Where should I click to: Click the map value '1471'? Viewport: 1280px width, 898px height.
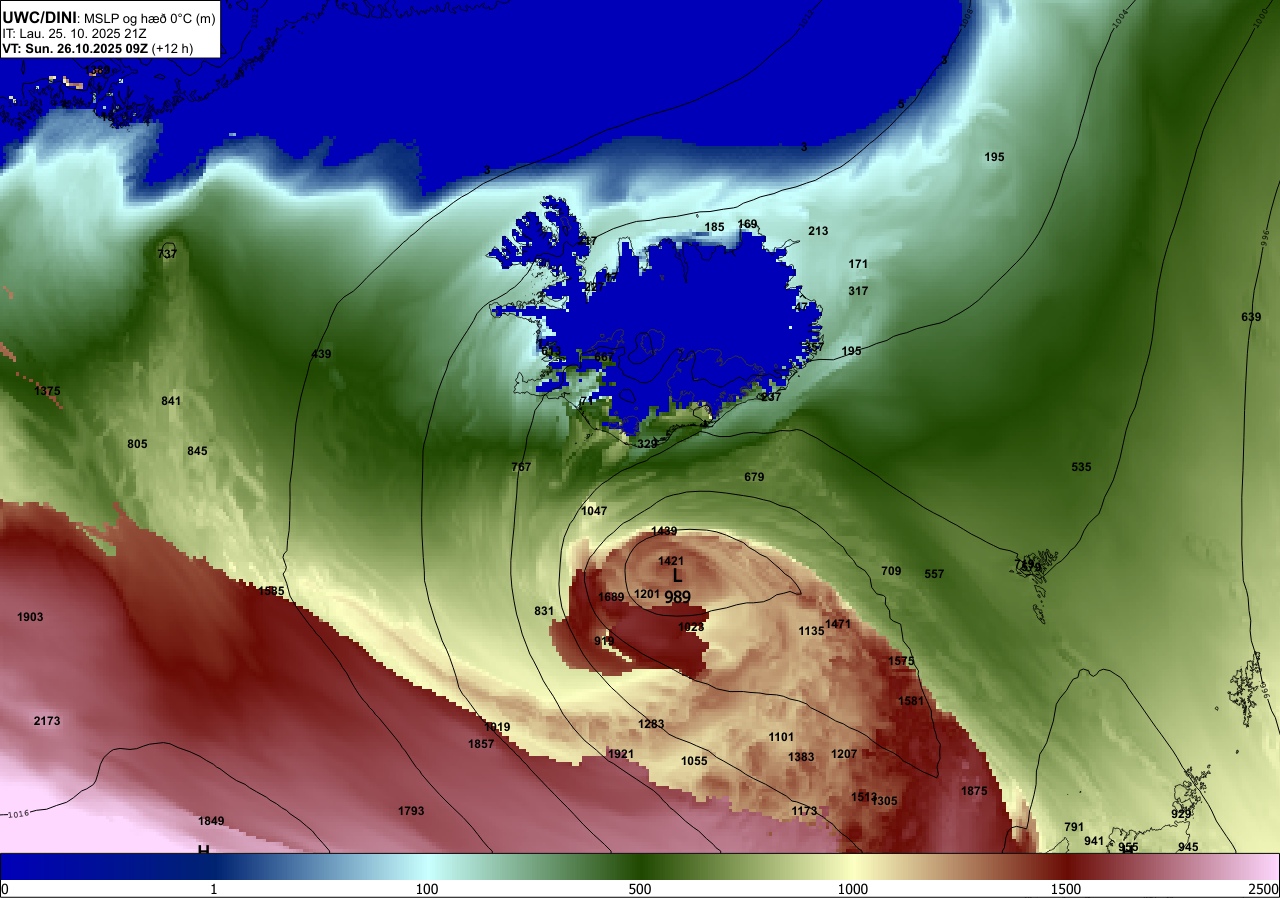[x=838, y=624]
